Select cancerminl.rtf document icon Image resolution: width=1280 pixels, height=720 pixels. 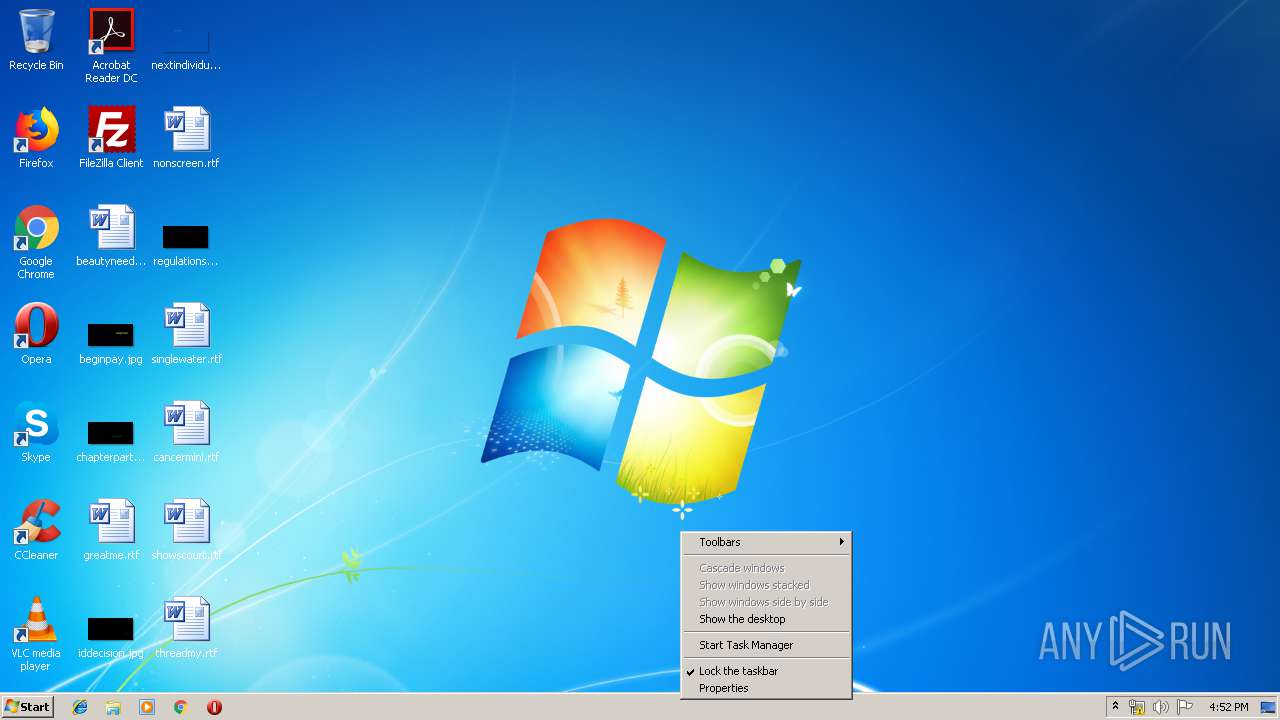[186, 432]
